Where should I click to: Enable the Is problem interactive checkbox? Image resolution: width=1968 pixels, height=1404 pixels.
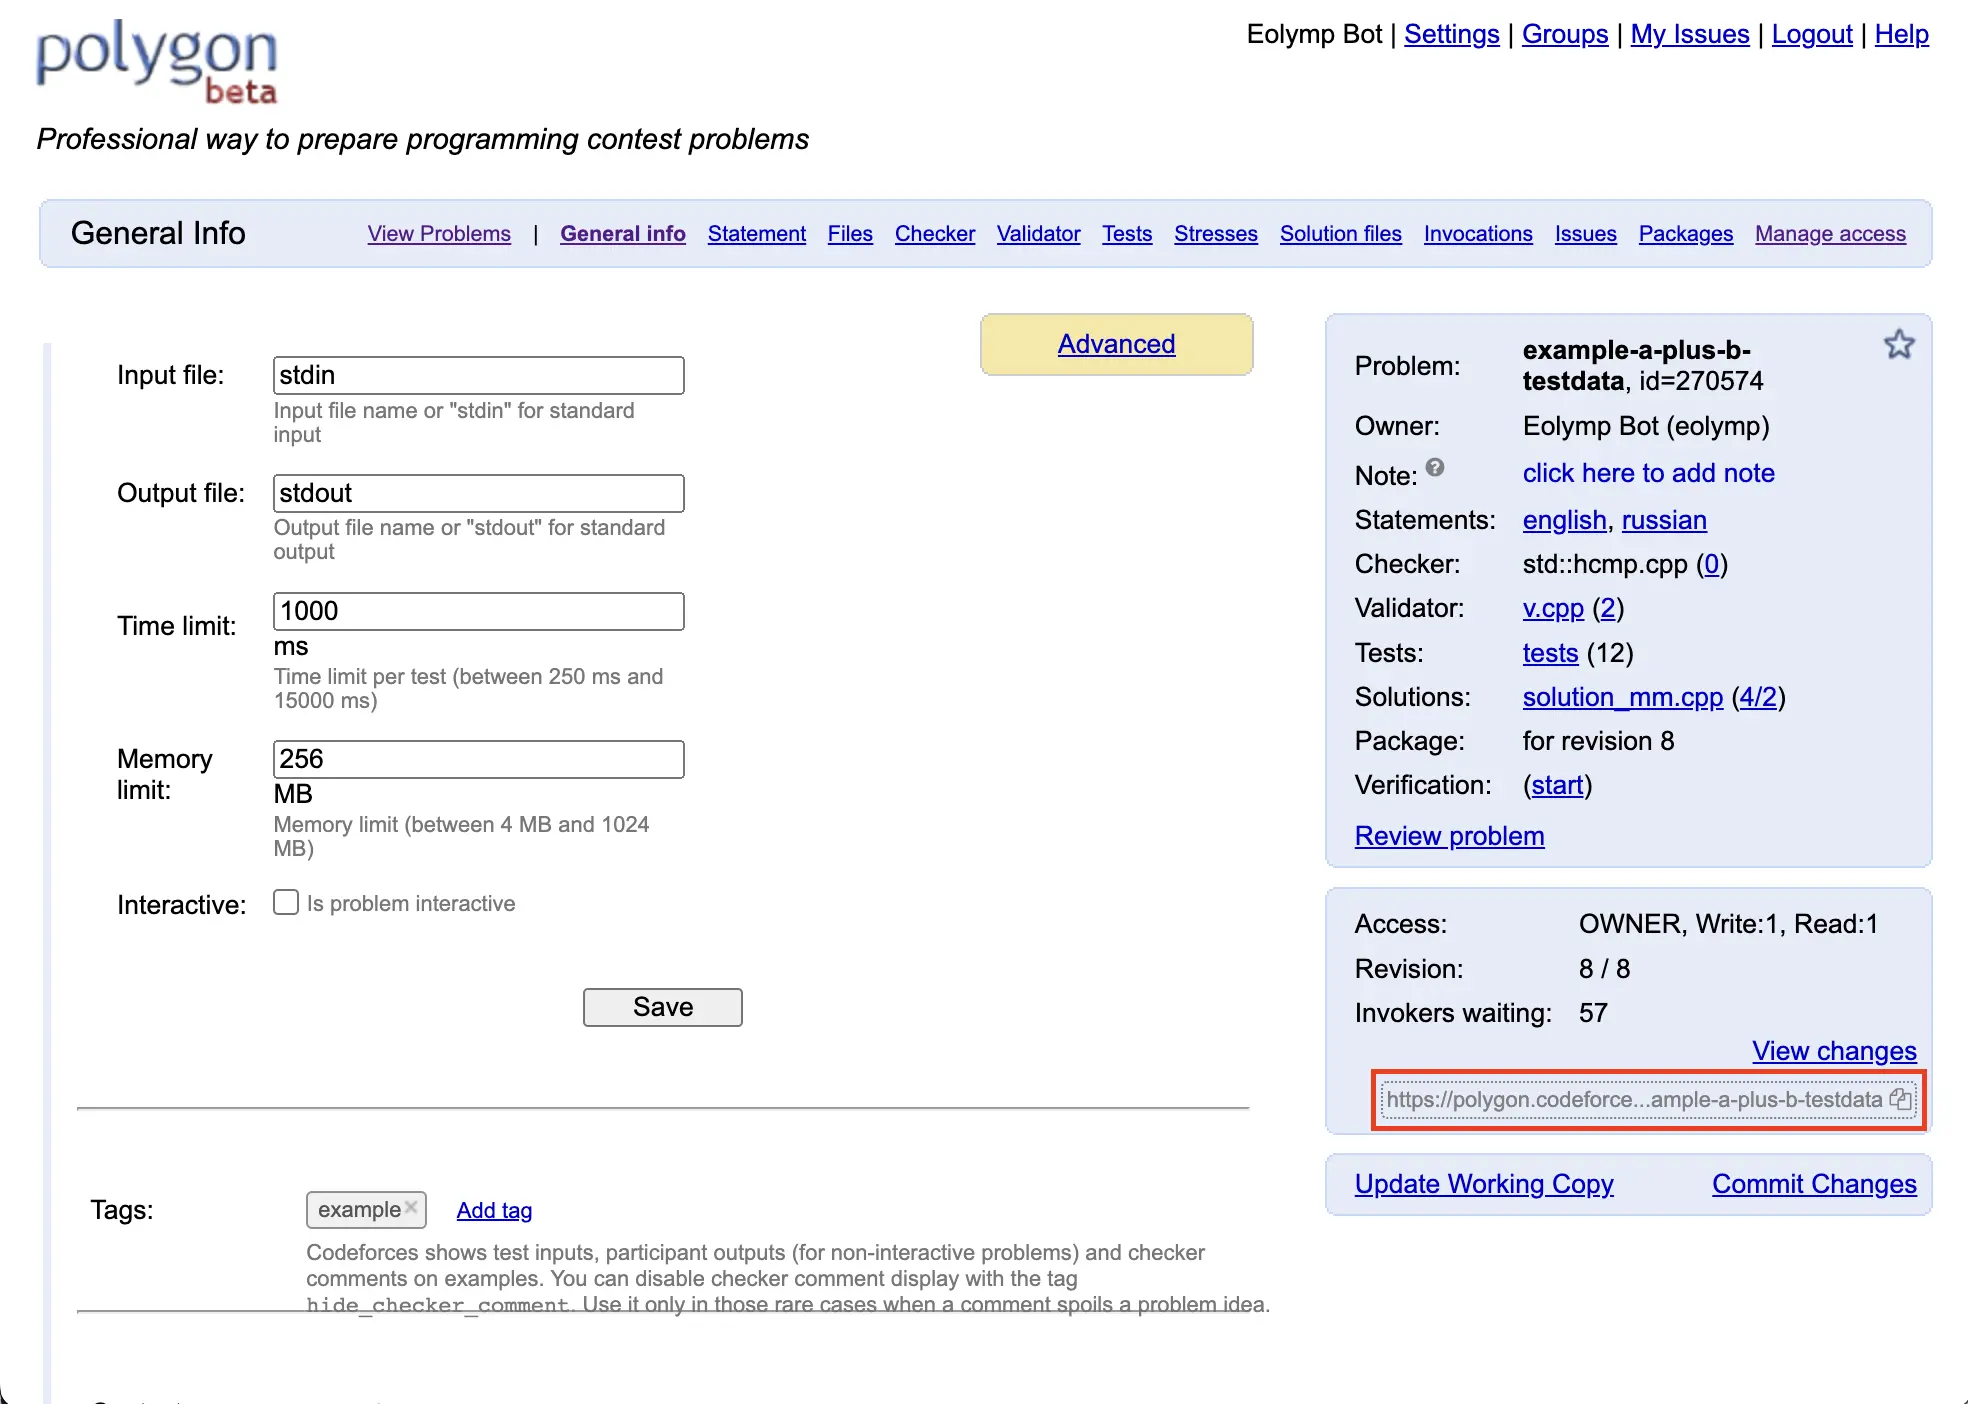(286, 903)
